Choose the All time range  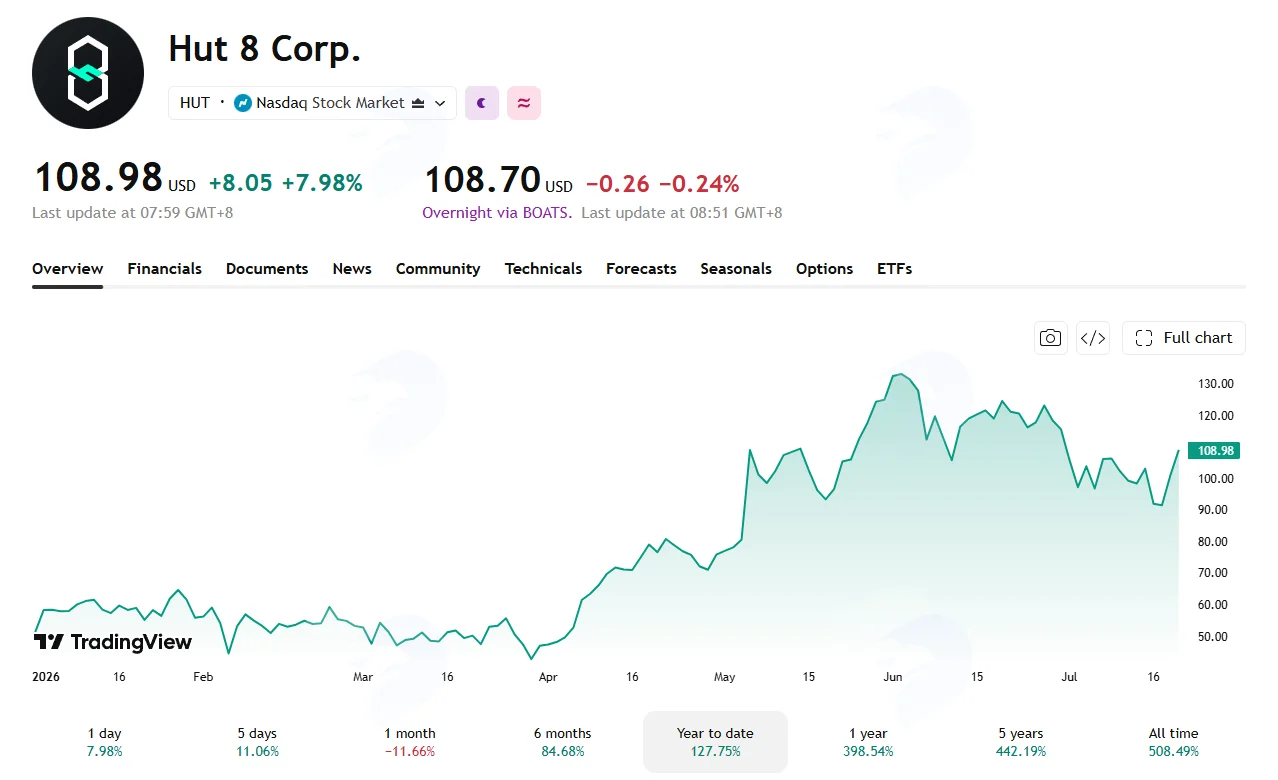tap(1173, 742)
